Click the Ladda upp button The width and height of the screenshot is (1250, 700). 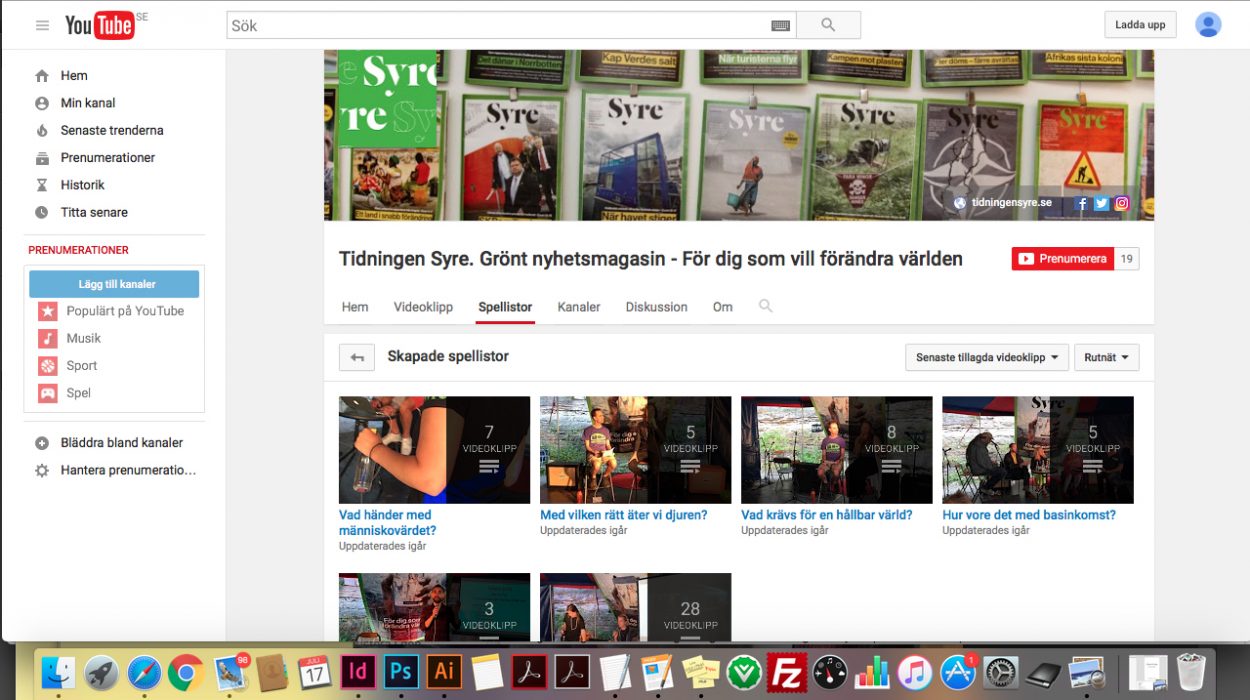pos(1141,25)
